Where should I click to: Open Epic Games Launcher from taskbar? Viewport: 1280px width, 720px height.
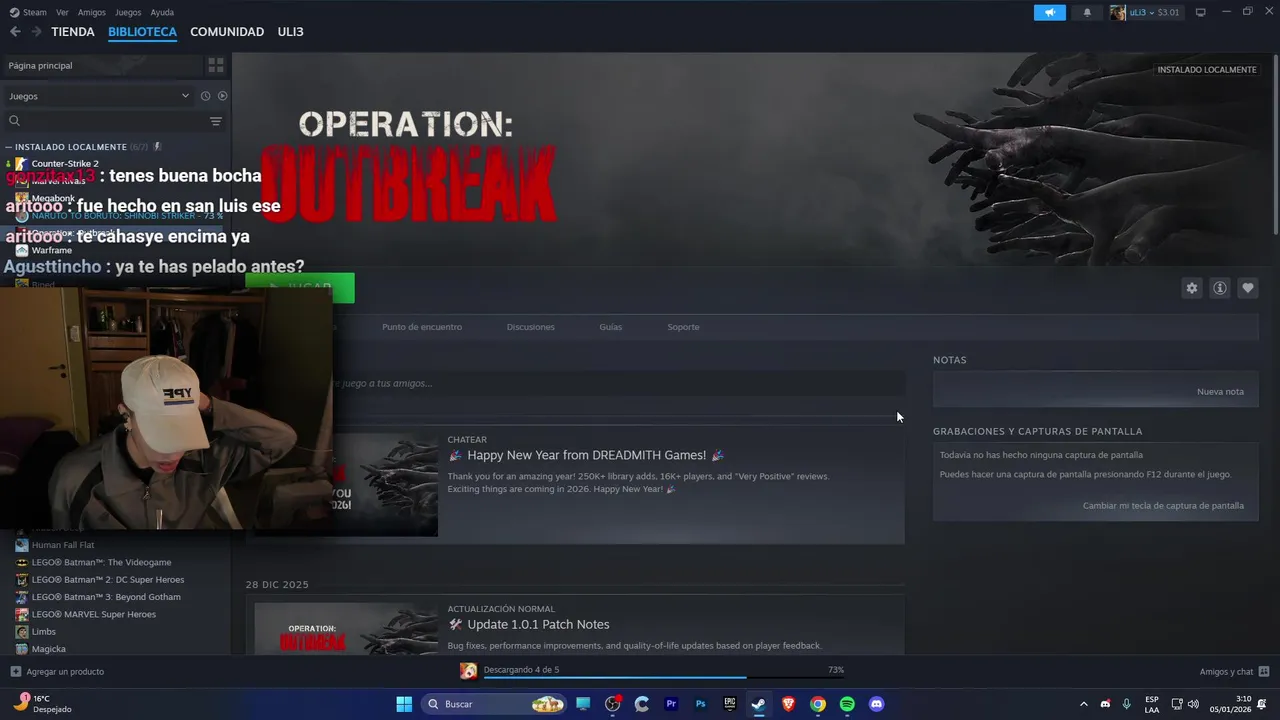[730, 704]
